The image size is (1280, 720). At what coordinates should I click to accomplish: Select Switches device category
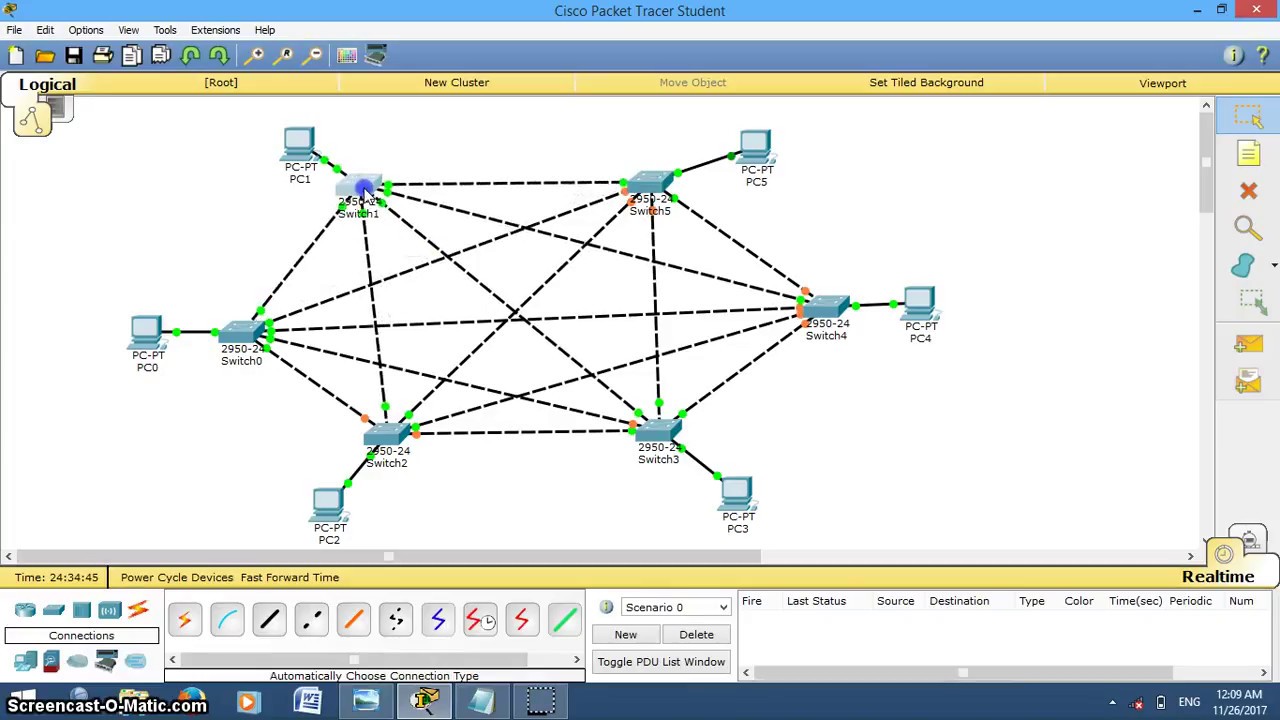coord(54,609)
